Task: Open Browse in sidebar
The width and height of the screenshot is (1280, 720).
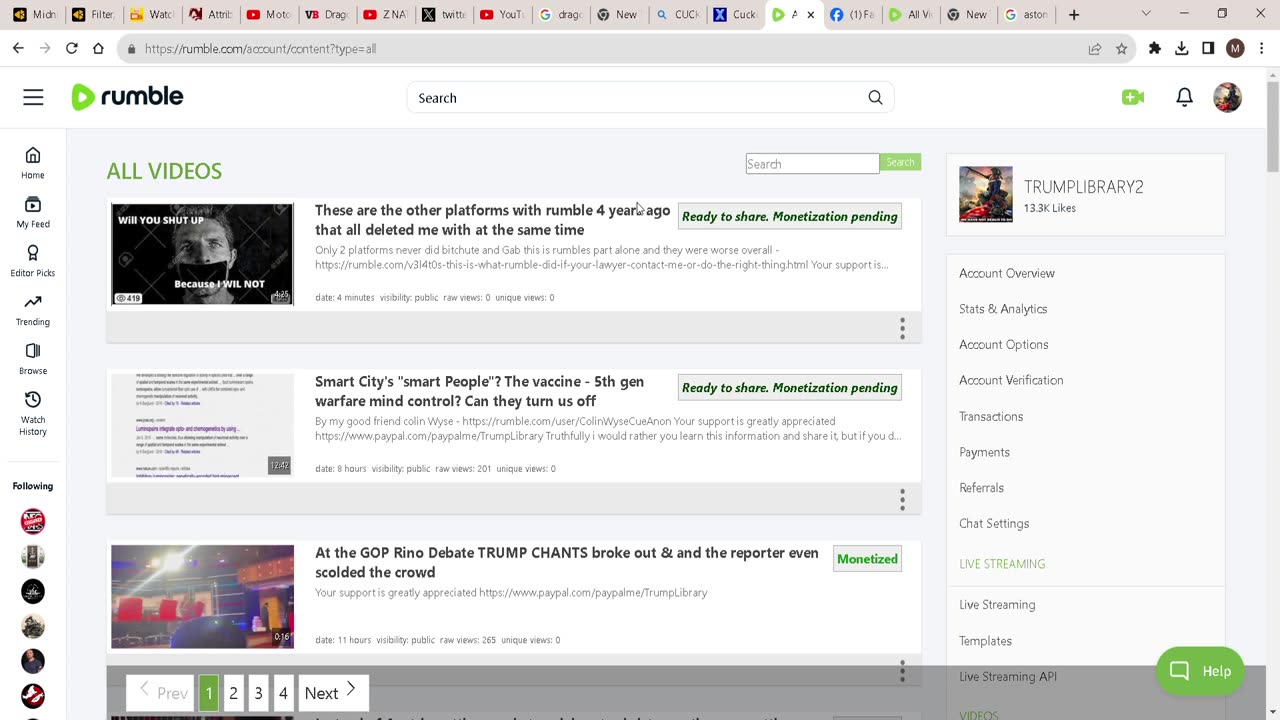Action: pyautogui.click(x=33, y=359)
